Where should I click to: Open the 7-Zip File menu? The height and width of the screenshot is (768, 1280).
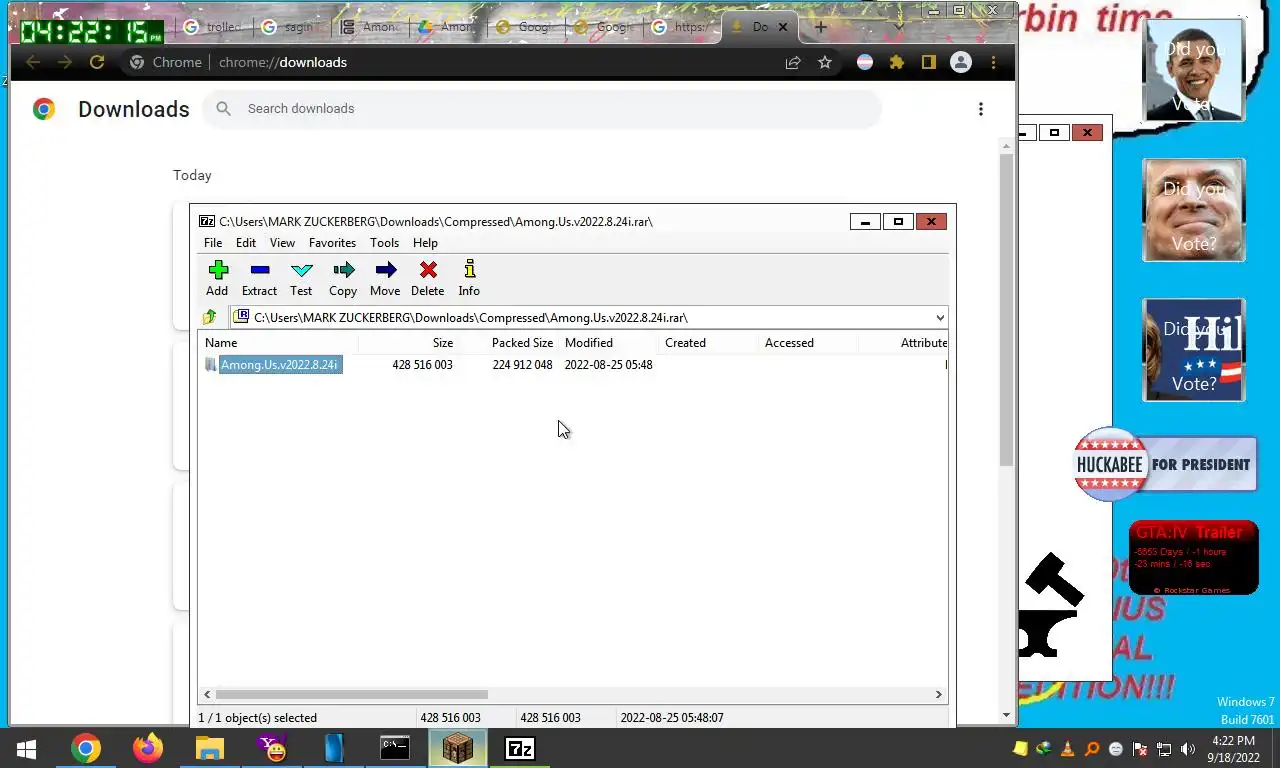(x=213, y=243)
